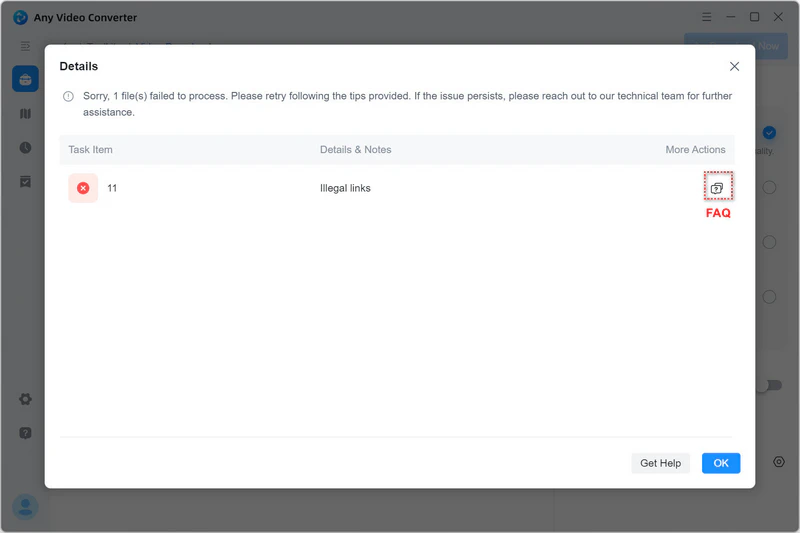Close the Details dialog with the X
This screenshot has width=800, height=533.
point(734,66)
